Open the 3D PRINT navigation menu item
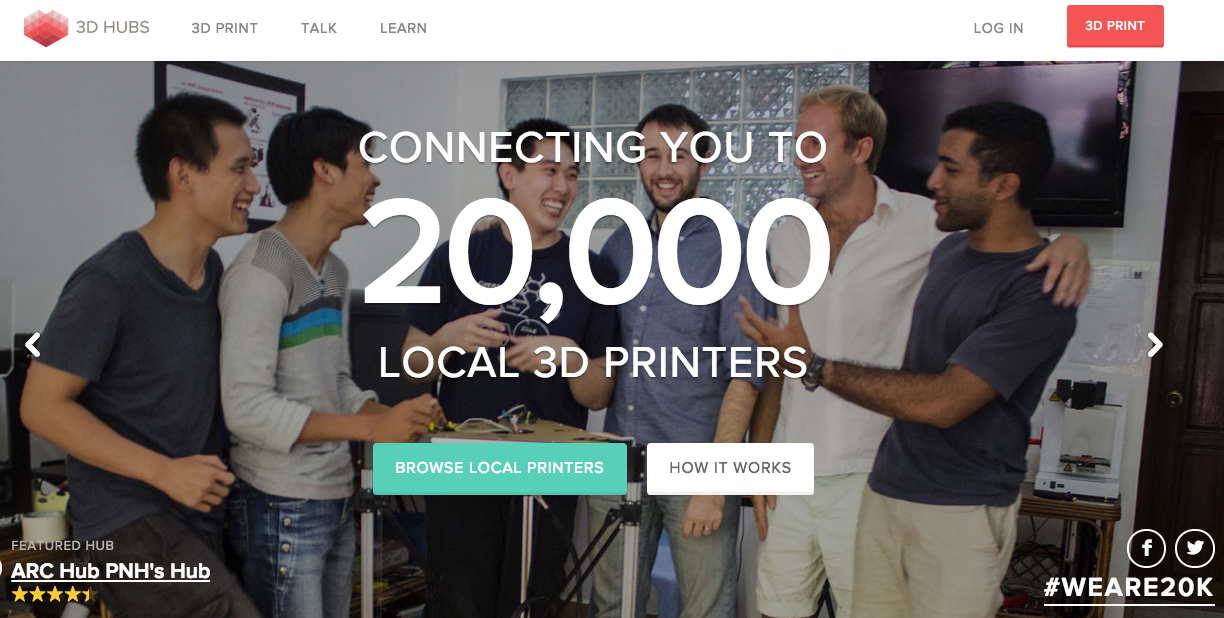1224x618 pixels. [225, 28]
